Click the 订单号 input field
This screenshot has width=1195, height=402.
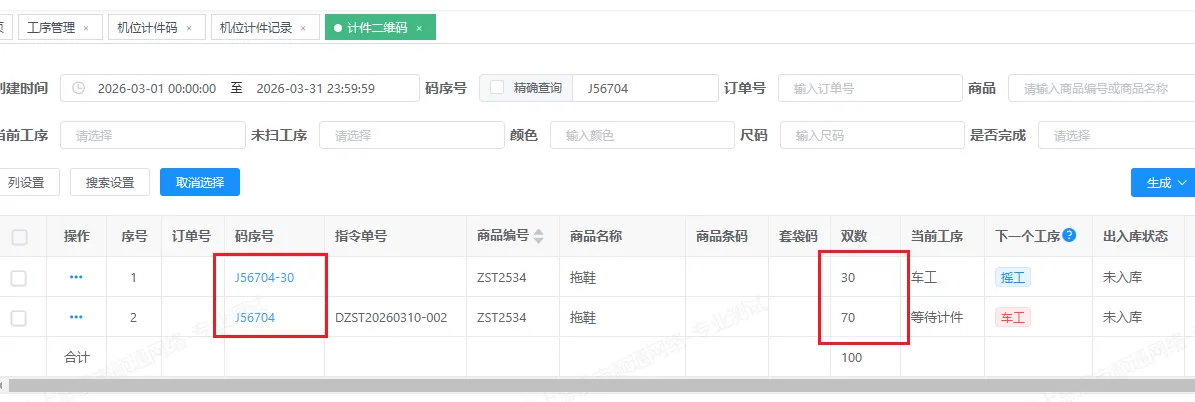tap(865, 88)
